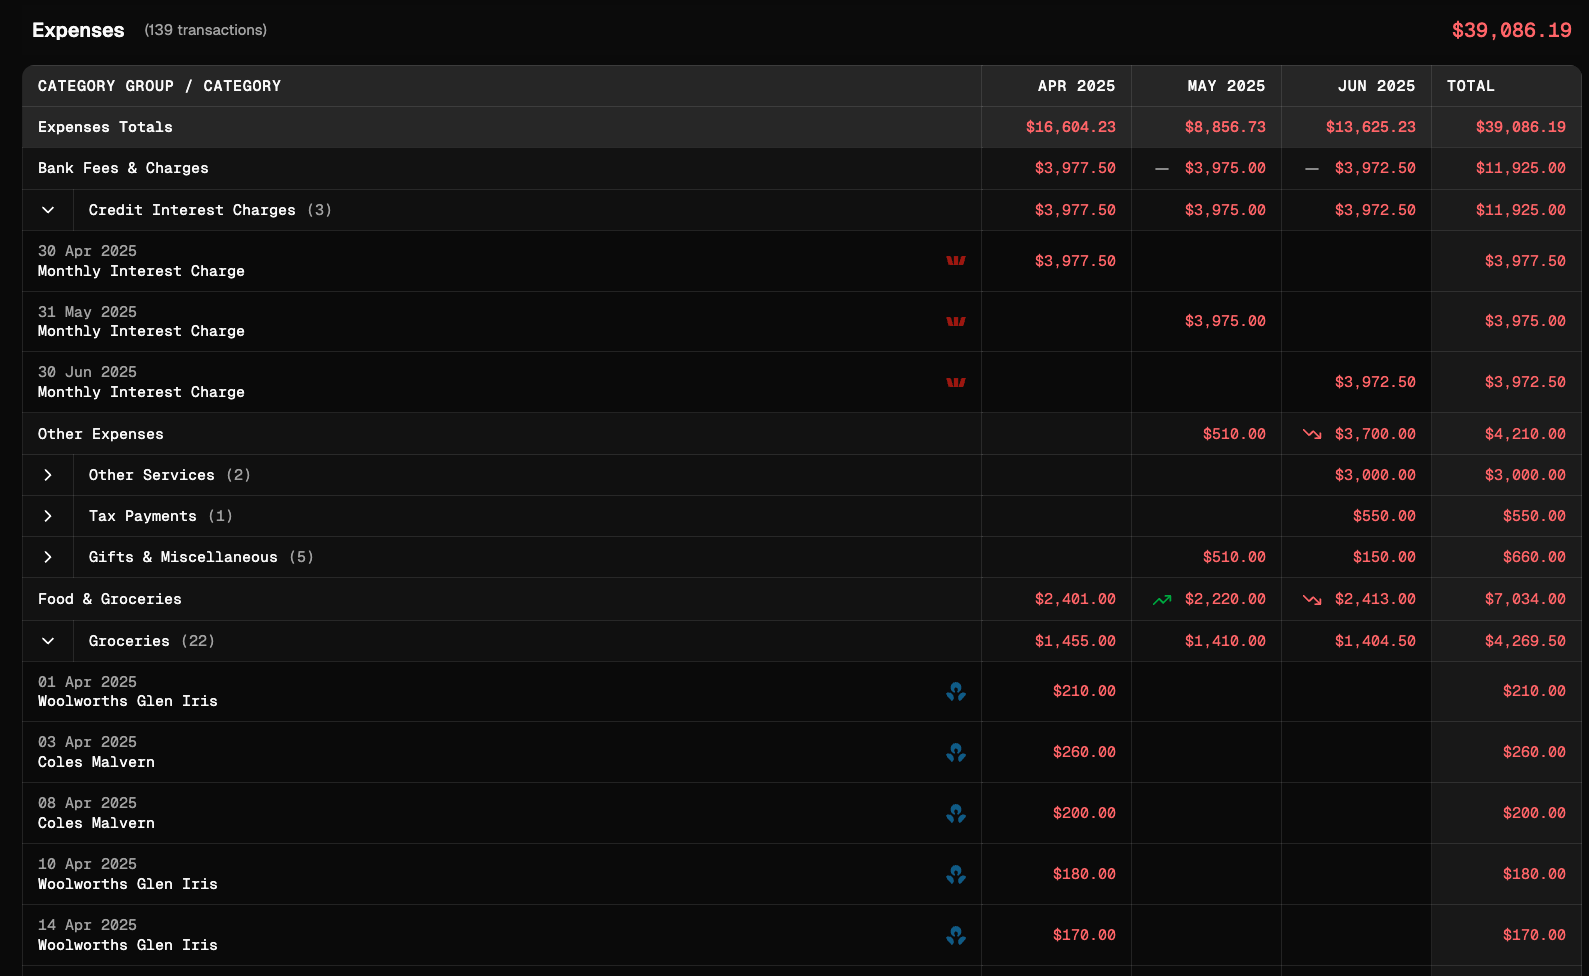1589x976 pixels.
Task: Click downward trend icon in Other Expenses Jun column
Action: (x=1312, y=434)
